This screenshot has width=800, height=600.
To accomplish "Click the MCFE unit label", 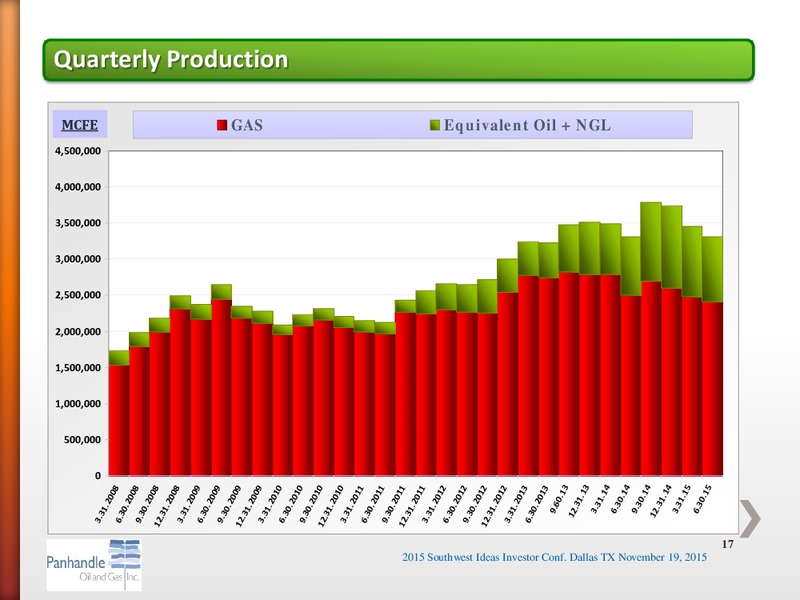I will click(80, 124).
